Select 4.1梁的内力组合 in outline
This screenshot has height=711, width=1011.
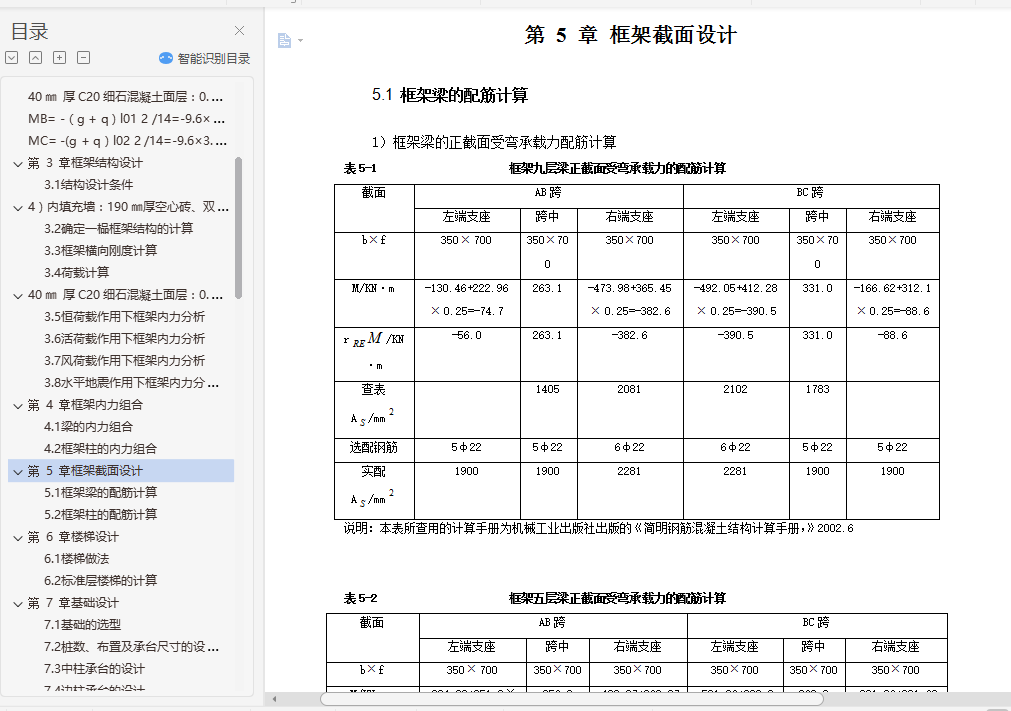88,427
